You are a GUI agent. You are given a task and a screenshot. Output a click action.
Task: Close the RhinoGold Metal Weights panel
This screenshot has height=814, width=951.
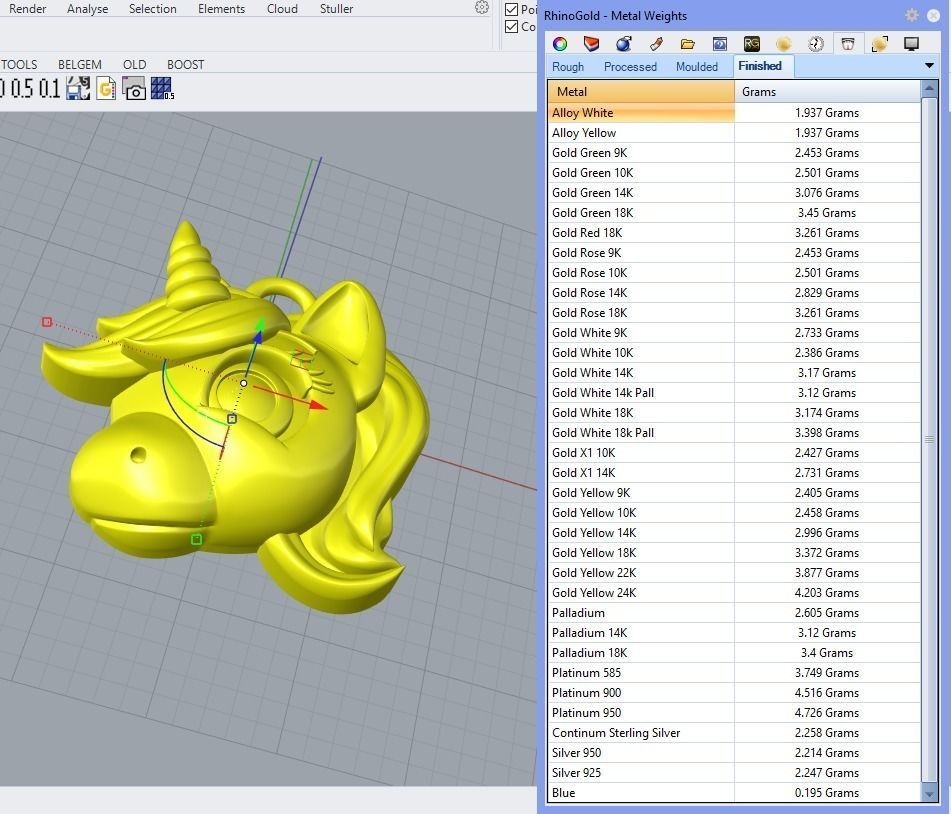[933, 15]
